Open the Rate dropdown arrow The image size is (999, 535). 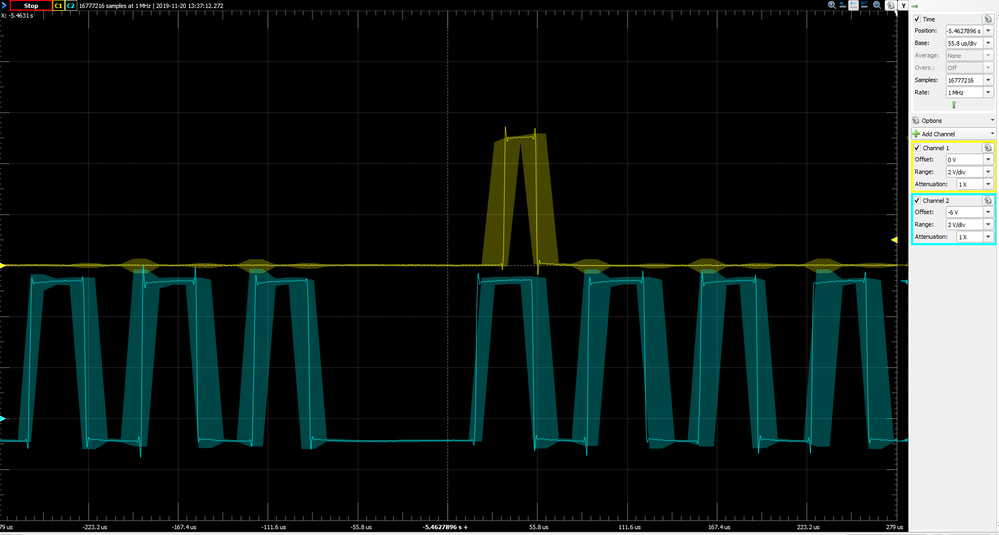988,92
